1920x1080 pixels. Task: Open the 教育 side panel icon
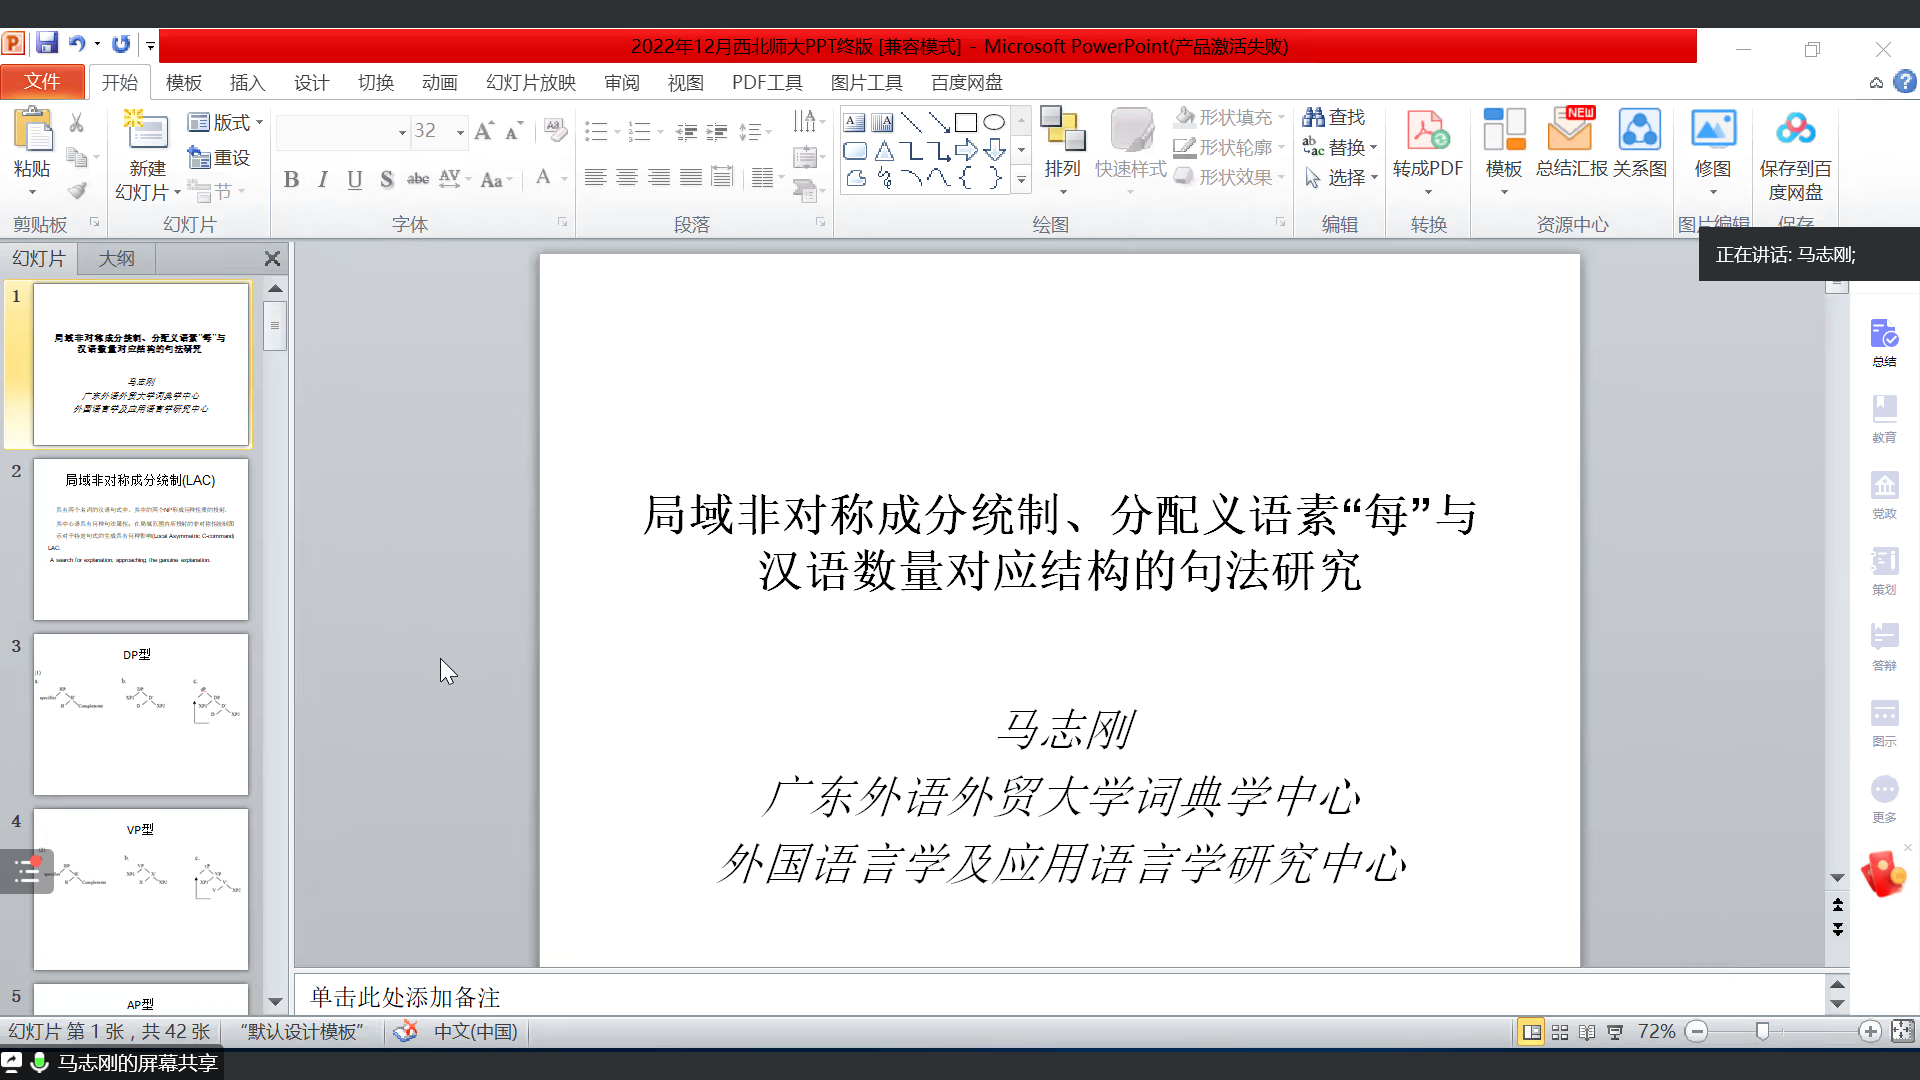point(1884,419)
